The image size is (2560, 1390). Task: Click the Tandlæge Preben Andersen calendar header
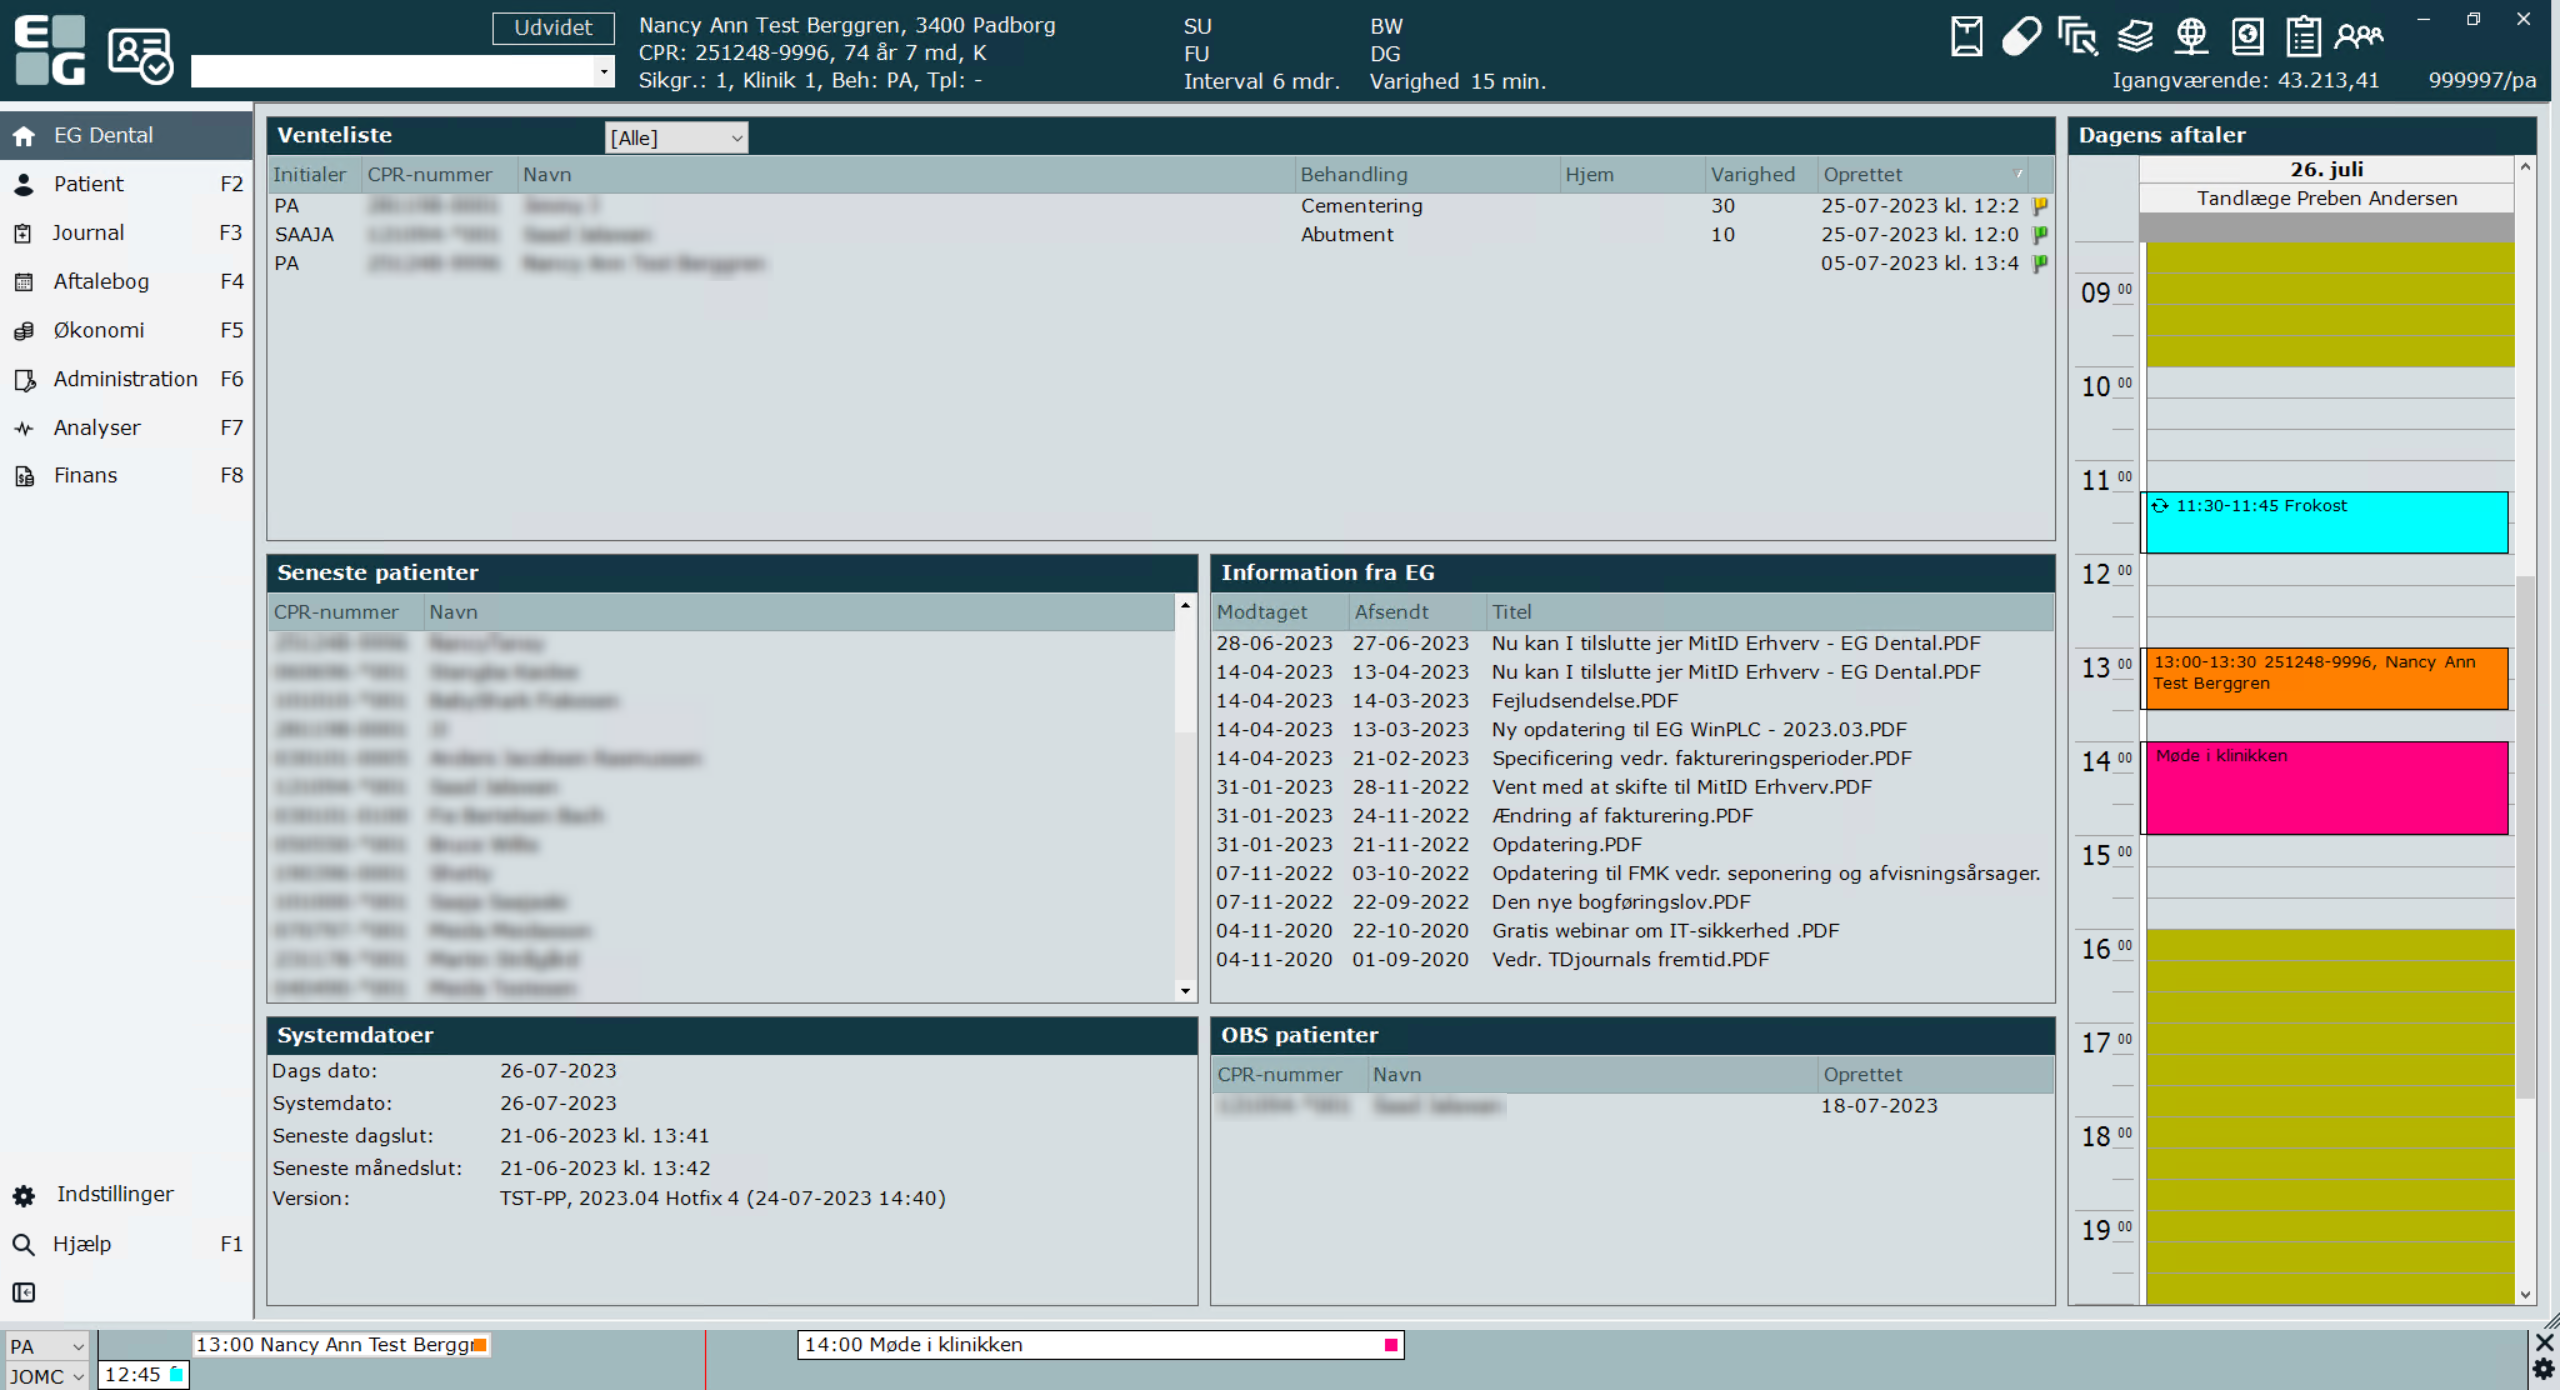click(2327, 198)
